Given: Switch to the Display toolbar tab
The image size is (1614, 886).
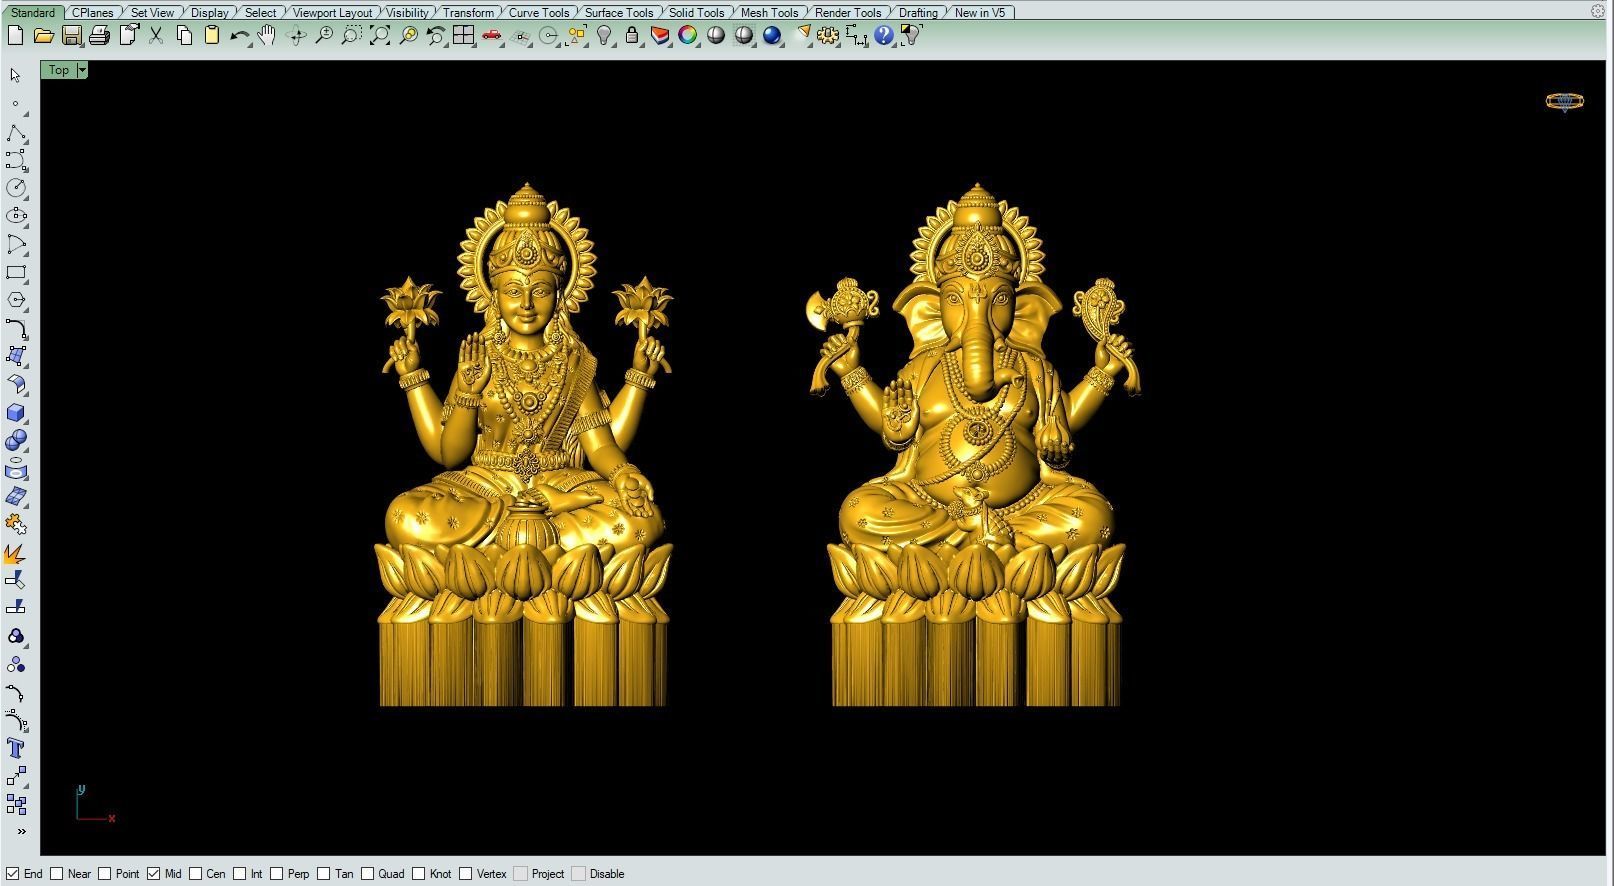Looking at the screenshot, I should pos(209,13).
